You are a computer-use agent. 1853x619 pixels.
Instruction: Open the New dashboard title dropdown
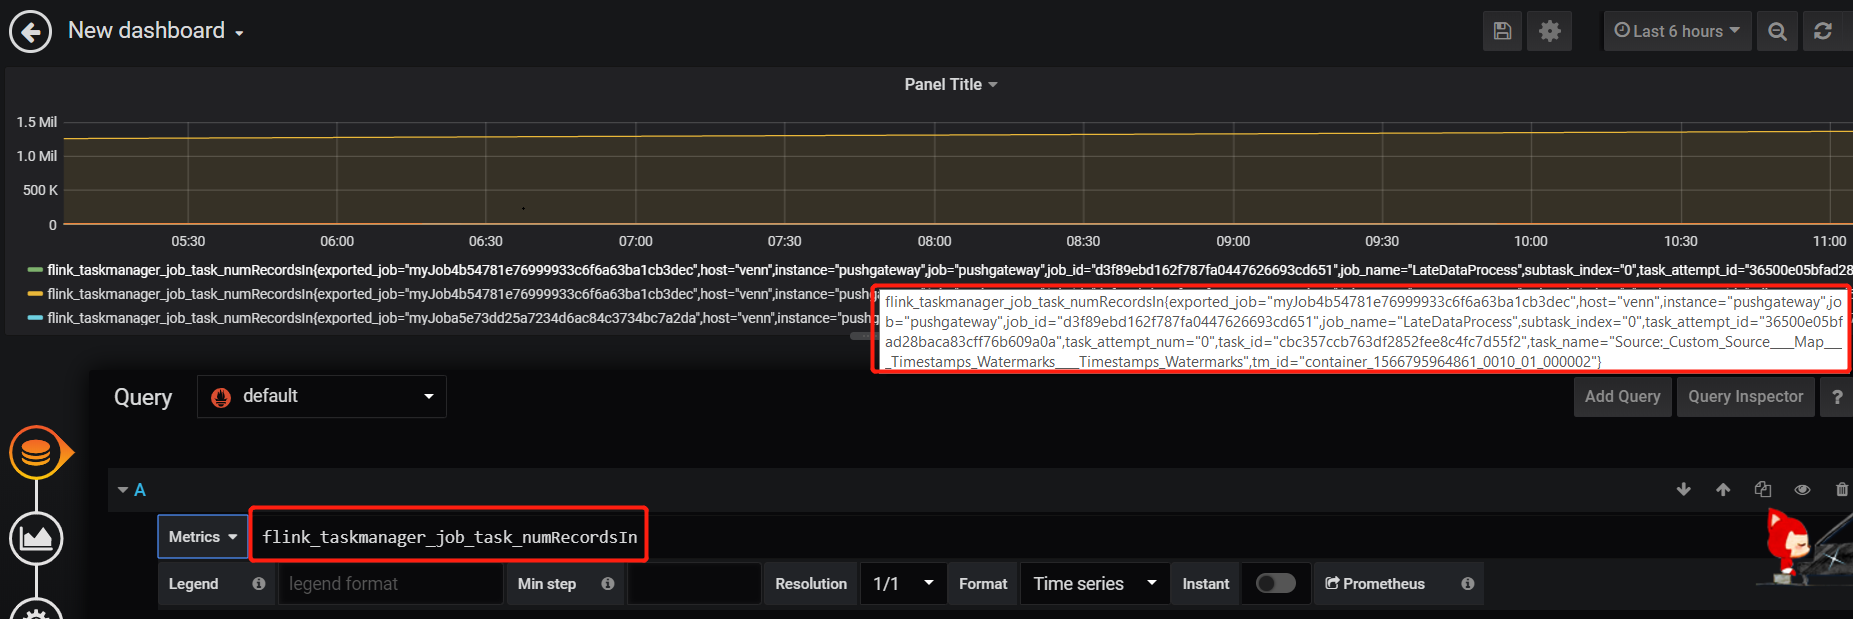point(156,31)
